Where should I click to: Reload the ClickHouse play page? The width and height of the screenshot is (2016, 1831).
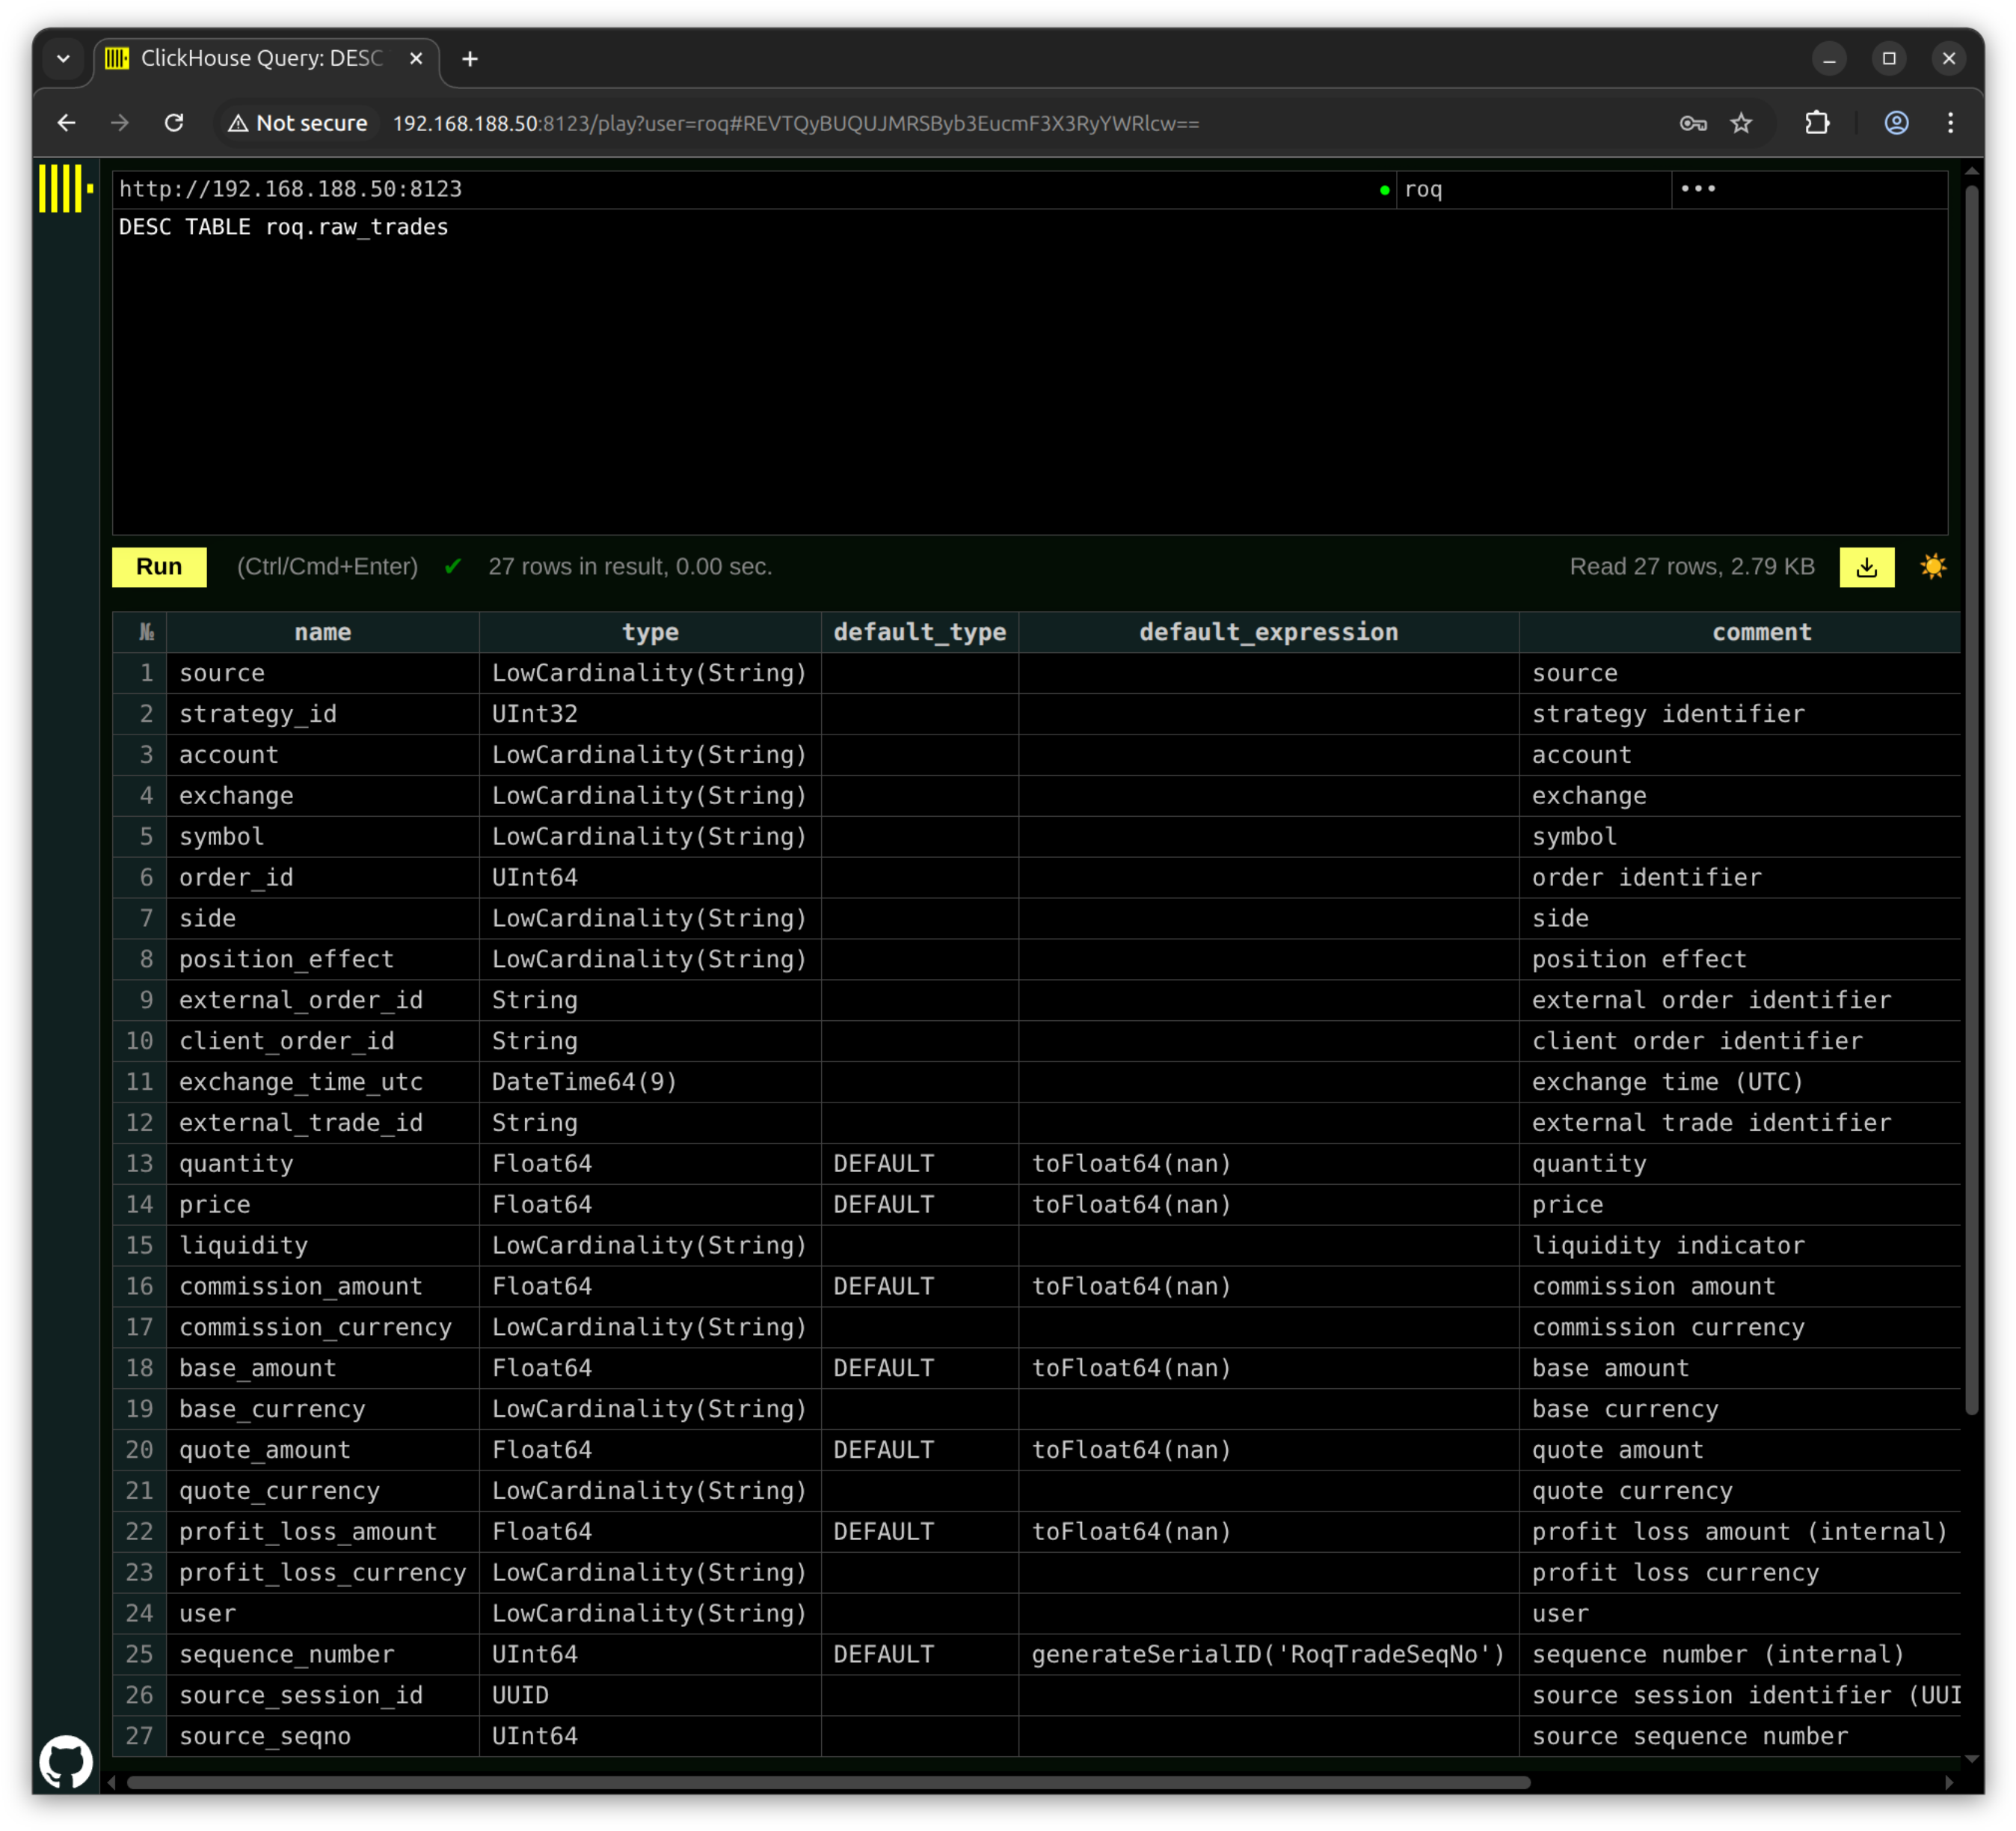pyautogui.click(x=174, y=123)
